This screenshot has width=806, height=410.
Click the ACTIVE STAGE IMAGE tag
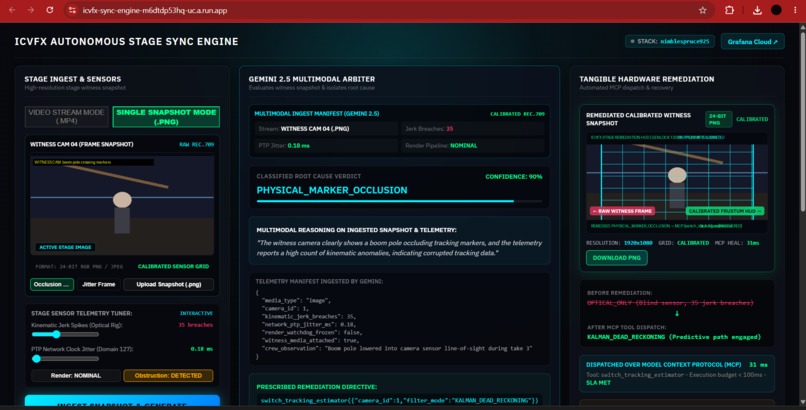[x=65, y=247]
